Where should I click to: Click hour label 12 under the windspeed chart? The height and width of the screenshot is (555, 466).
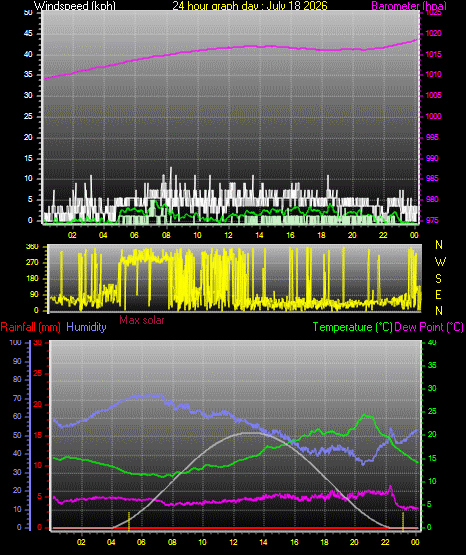pyautogui.click(x=228, y=235)
